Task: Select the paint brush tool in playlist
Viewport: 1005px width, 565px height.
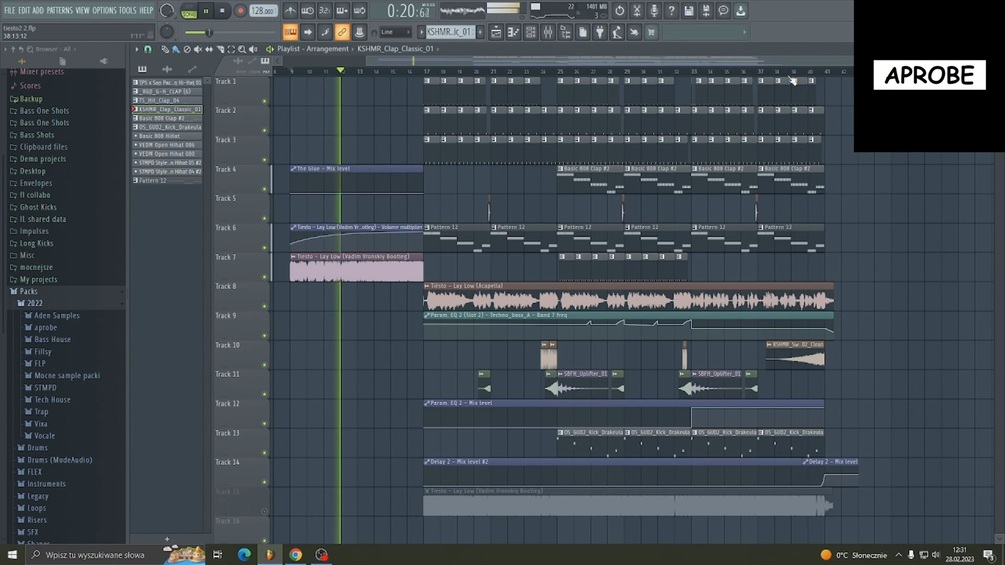Action: [x=176, y=49]
